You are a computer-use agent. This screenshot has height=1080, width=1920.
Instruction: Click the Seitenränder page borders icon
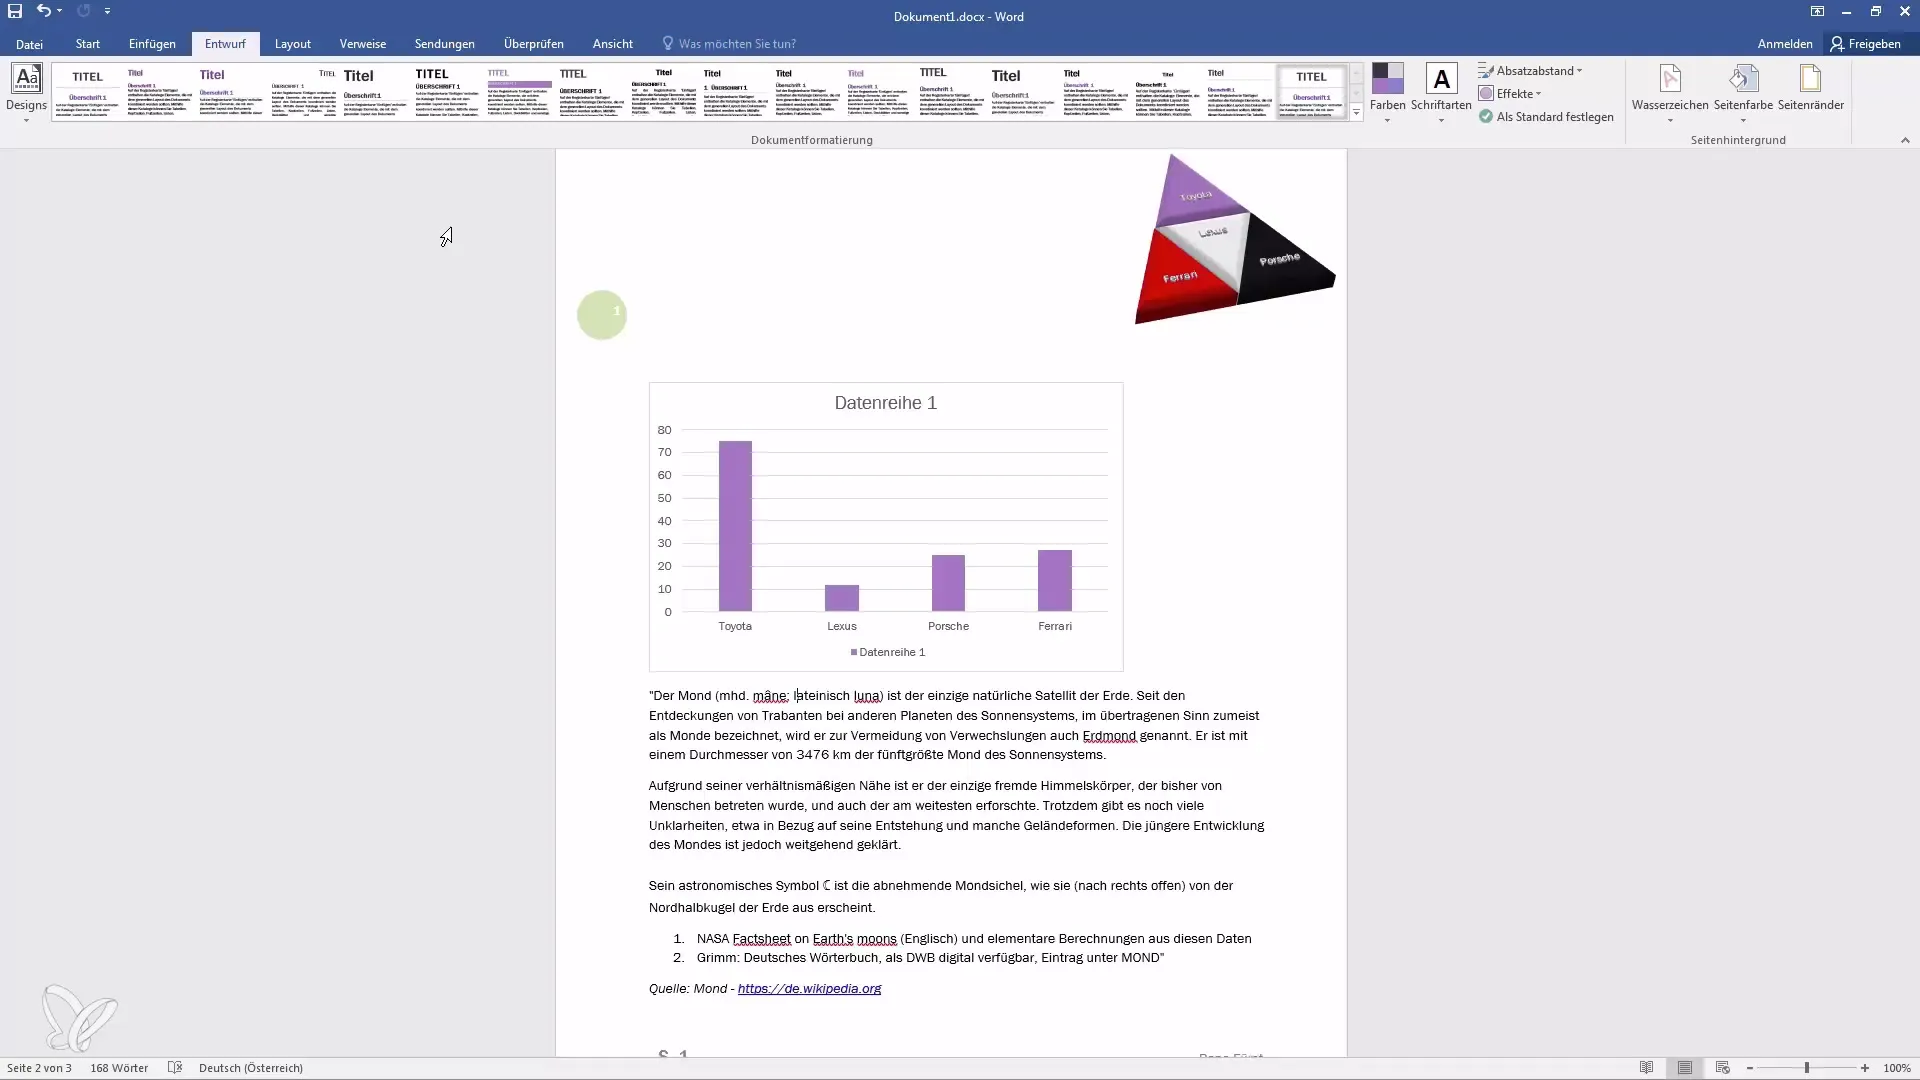(x=1811, y=90)
